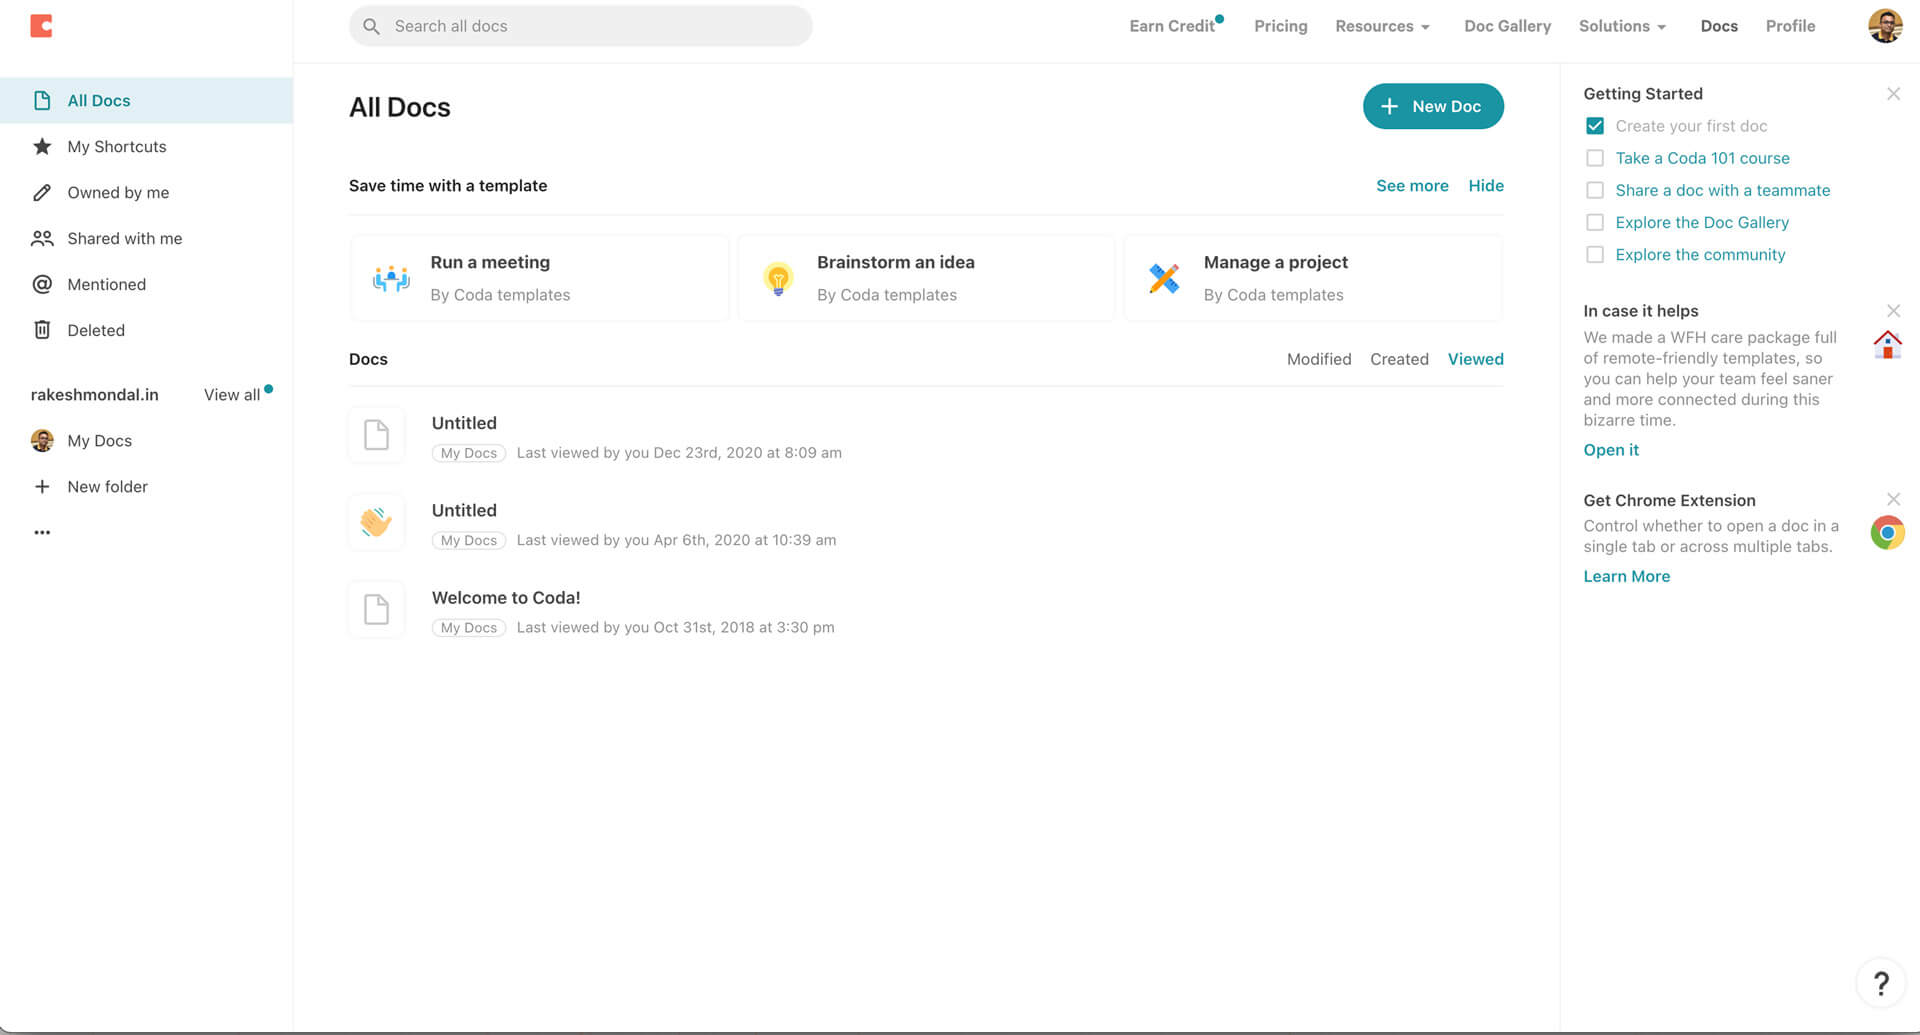Select the Run a meeting title

(490, 262)
